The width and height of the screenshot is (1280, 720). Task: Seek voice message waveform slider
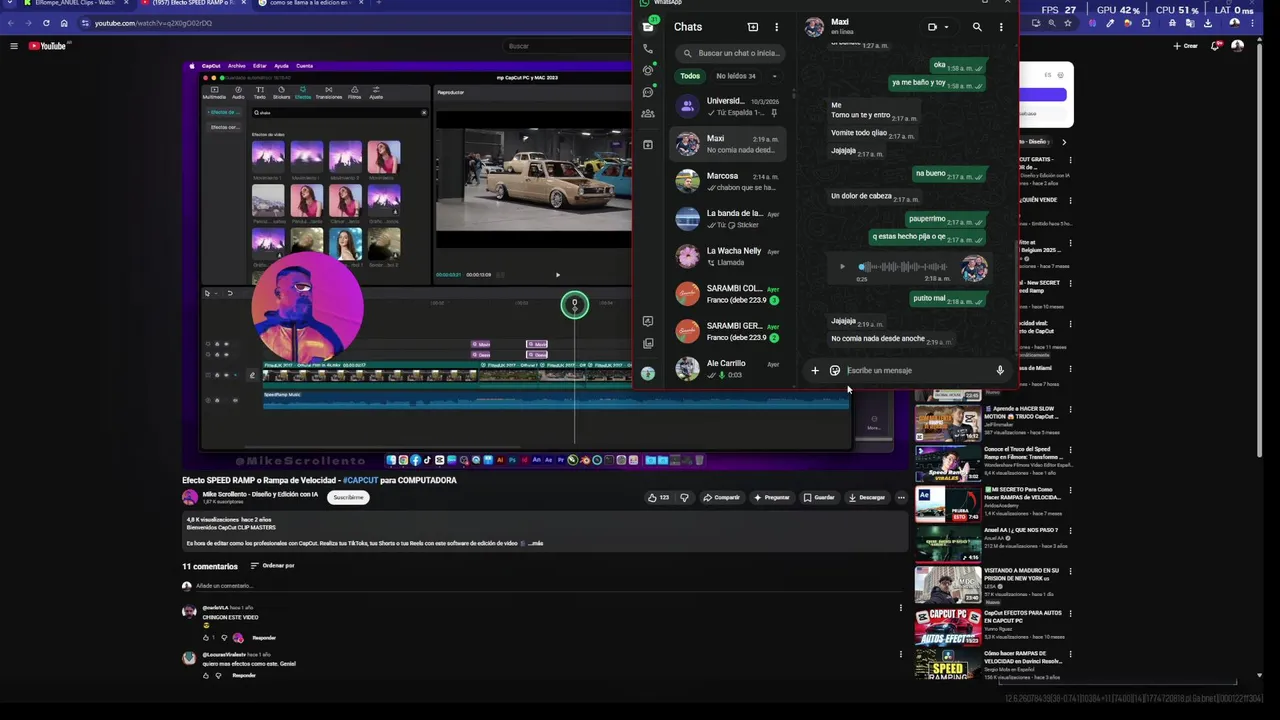(x=903, y=267)
